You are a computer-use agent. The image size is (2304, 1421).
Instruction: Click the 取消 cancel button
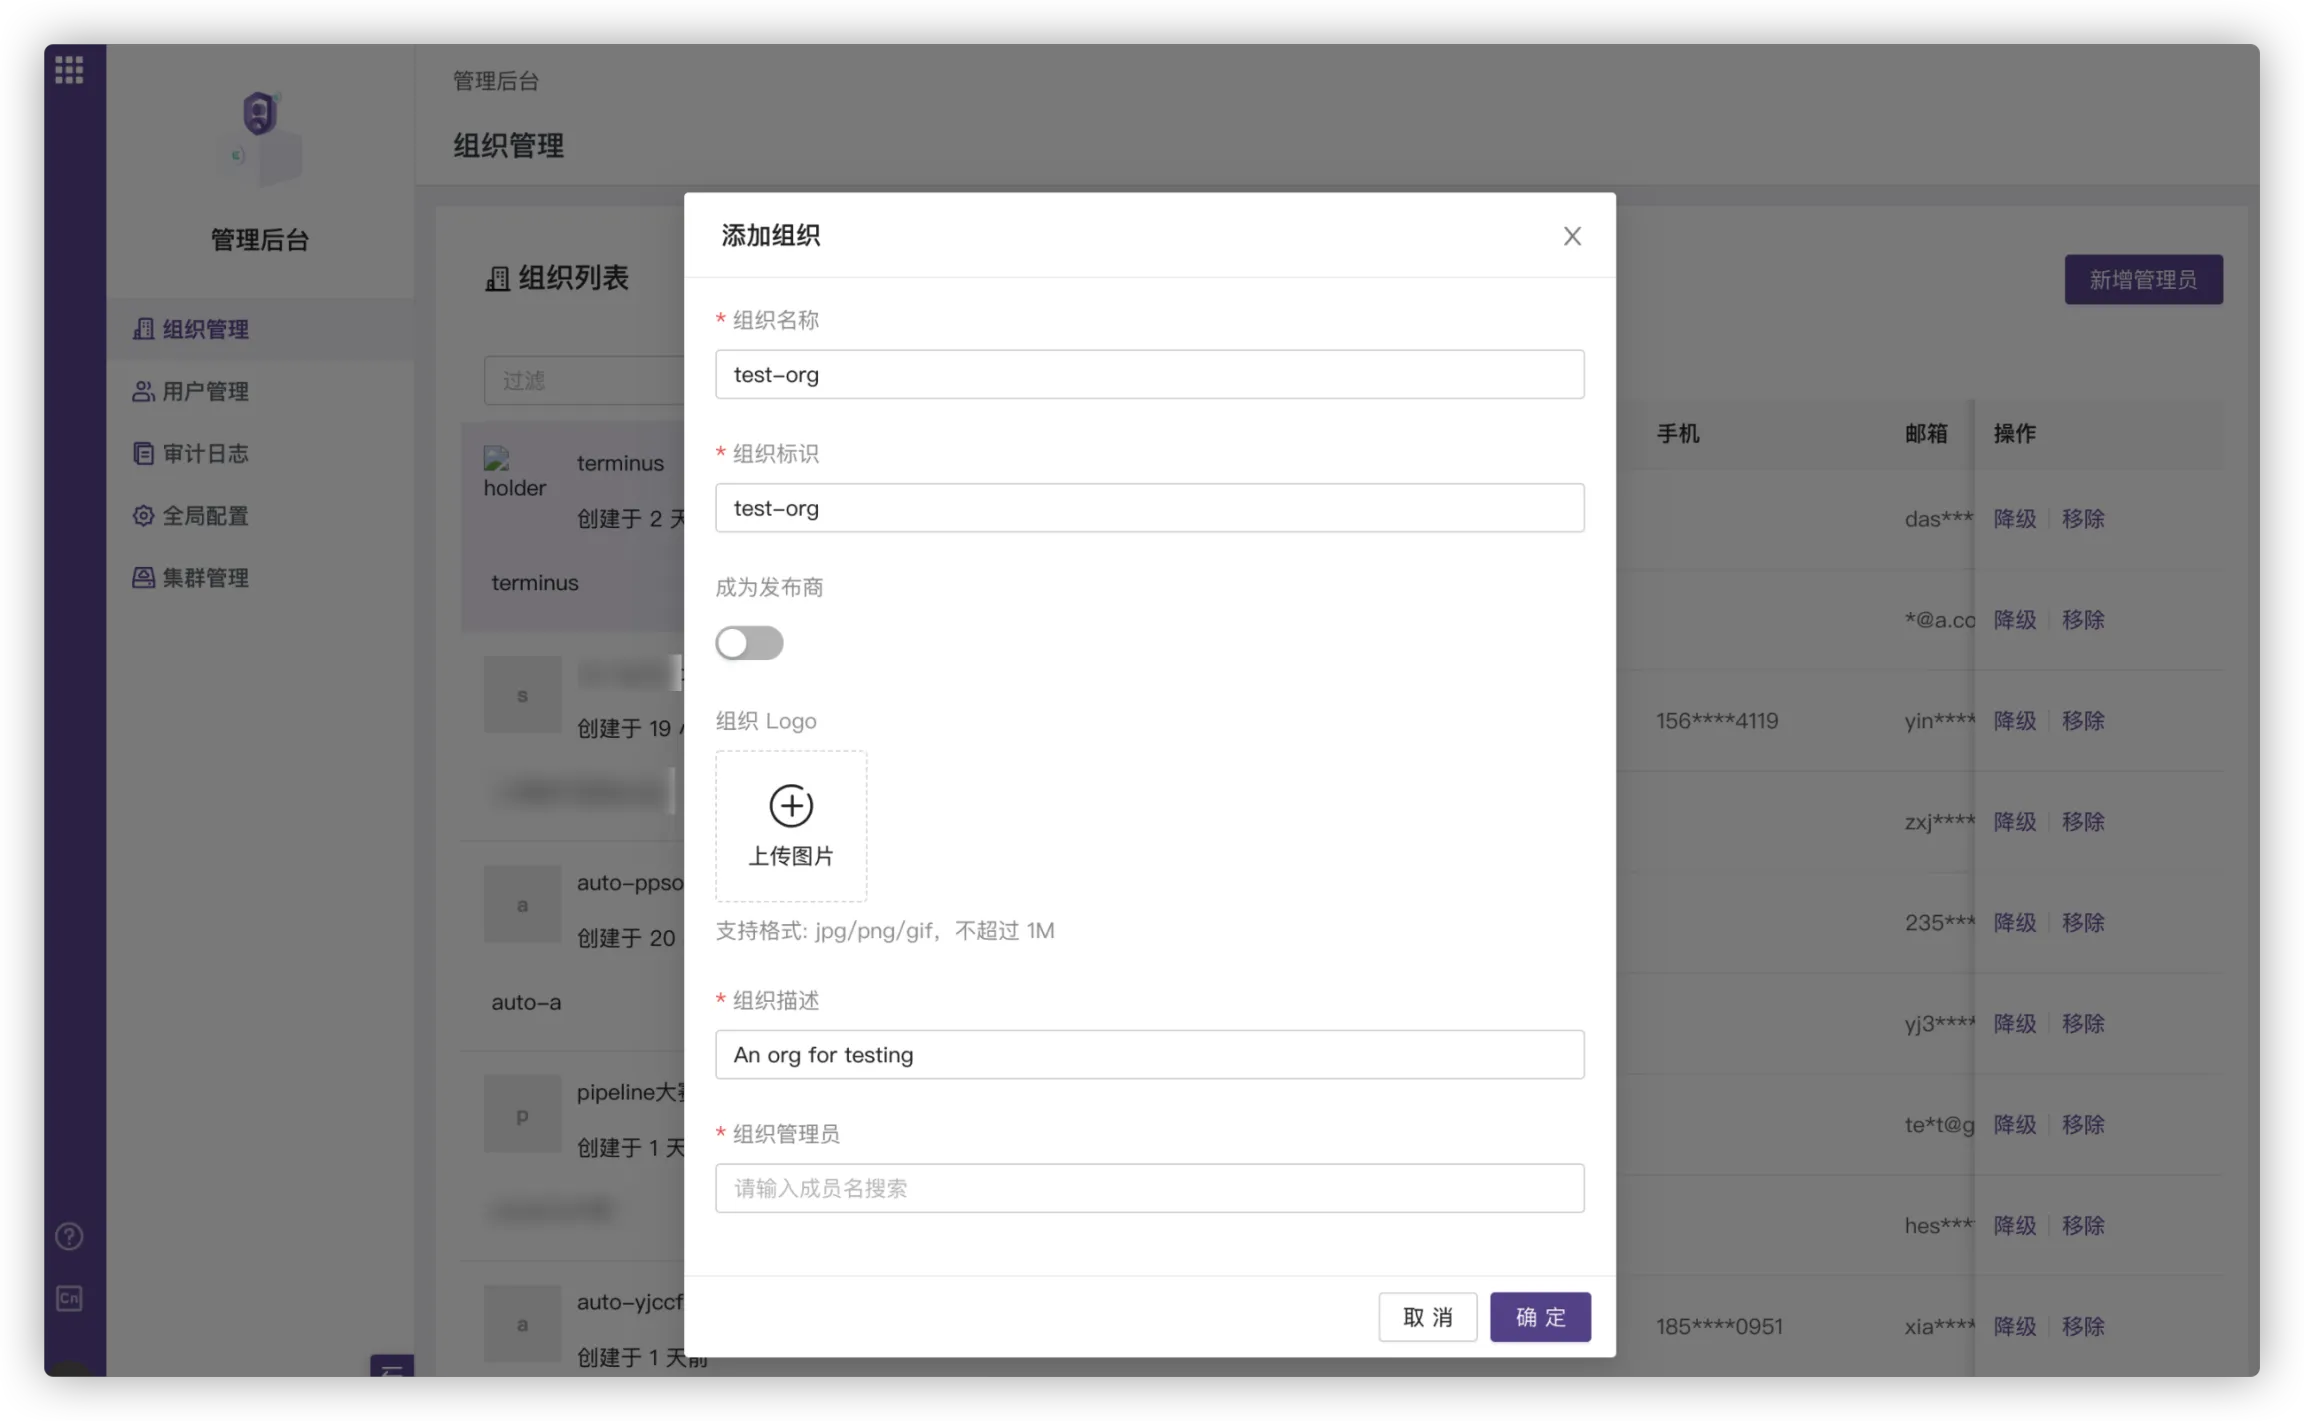[1427, 1317]
